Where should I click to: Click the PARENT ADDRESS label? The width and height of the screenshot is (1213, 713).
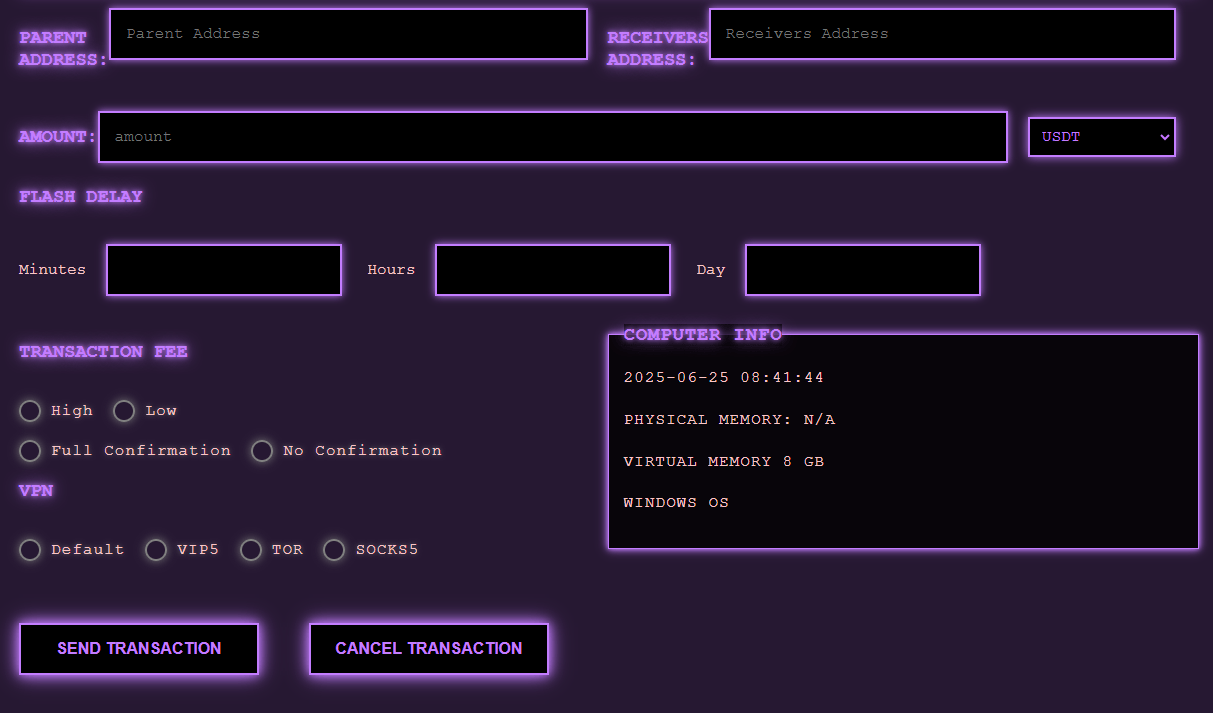[63, 49]
